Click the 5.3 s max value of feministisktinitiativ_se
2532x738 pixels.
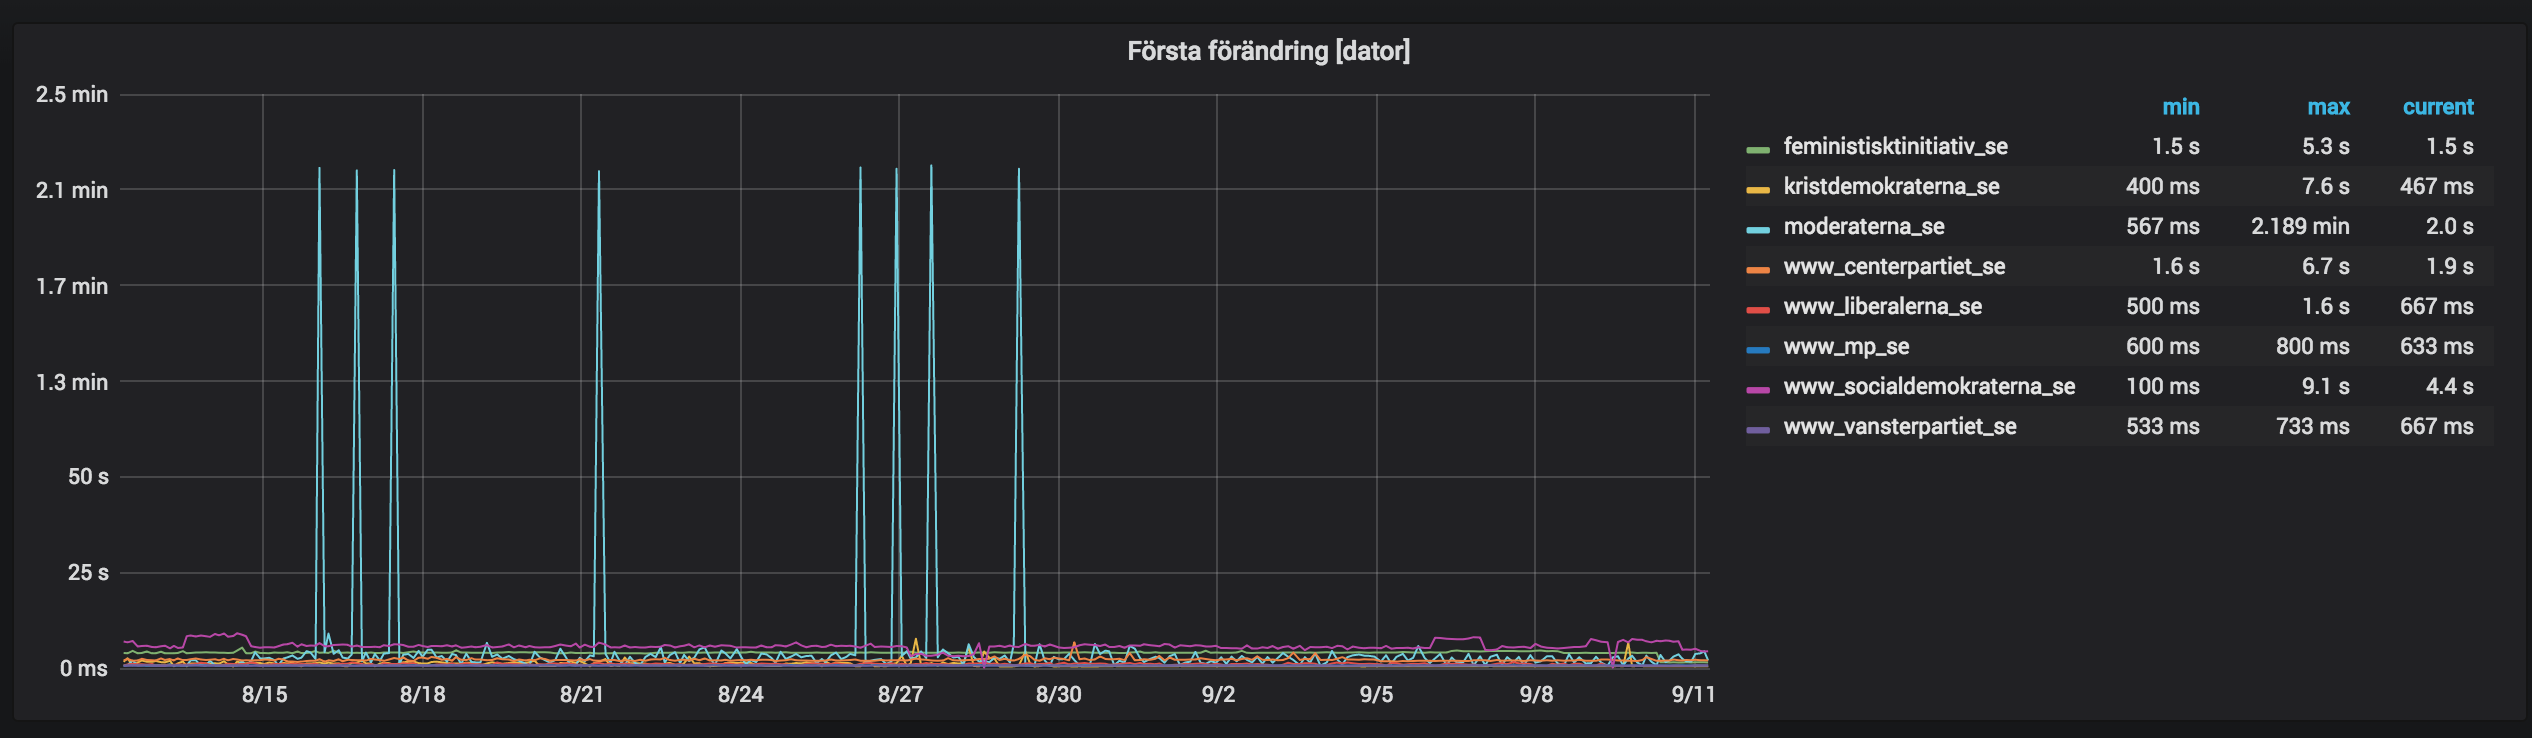(x=2325, y=147)
